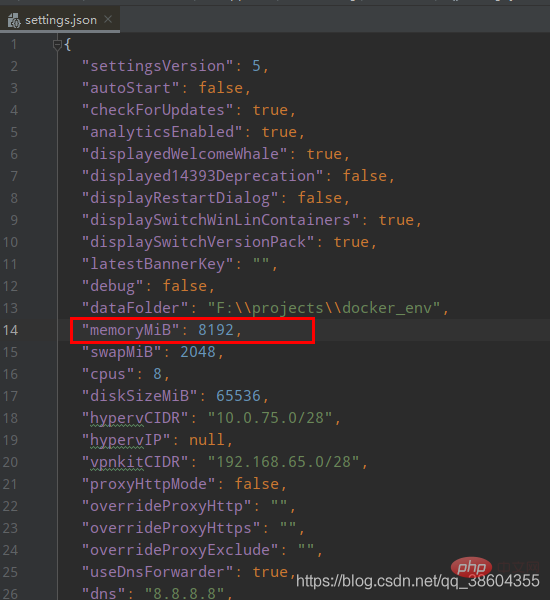Image resolution: width=550 pixels, height=600 pixels.
Task: Click the dns value "8.8.8.8"
Action: pyautogui.click(x=184, y=593)
